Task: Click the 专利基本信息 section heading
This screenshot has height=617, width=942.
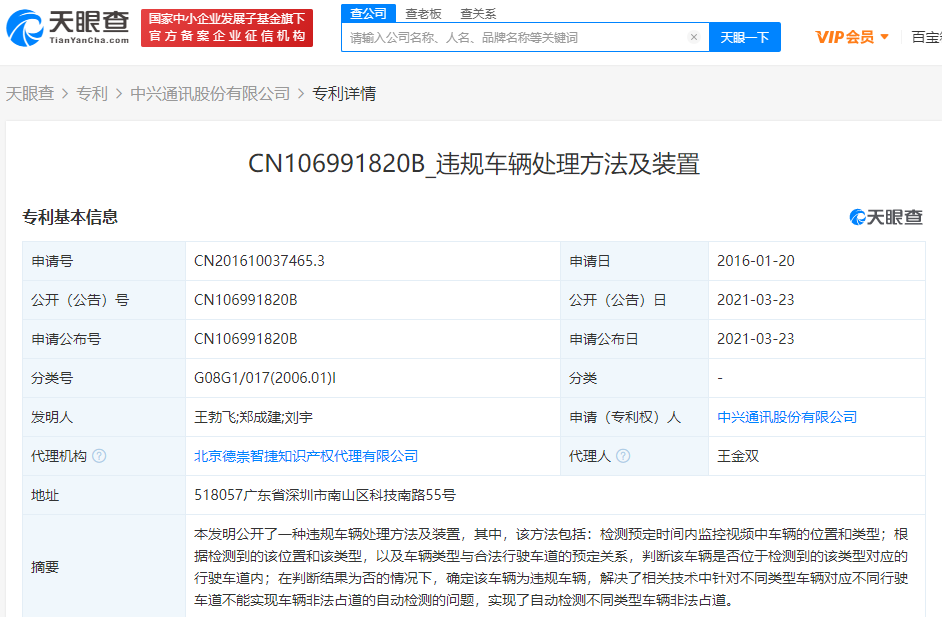Action: pos(70,217)
